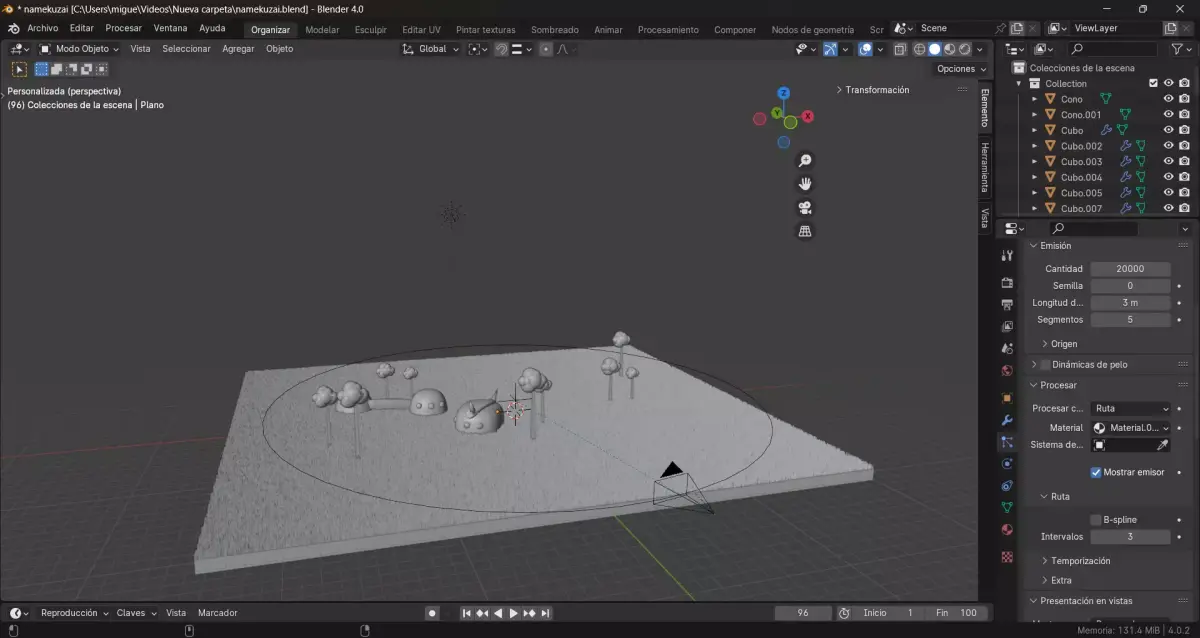Viewport: 1200px width, 638px height.
Task: Open the Procesar como Ruta dropdown
Action: click(x=1130, y=408)
